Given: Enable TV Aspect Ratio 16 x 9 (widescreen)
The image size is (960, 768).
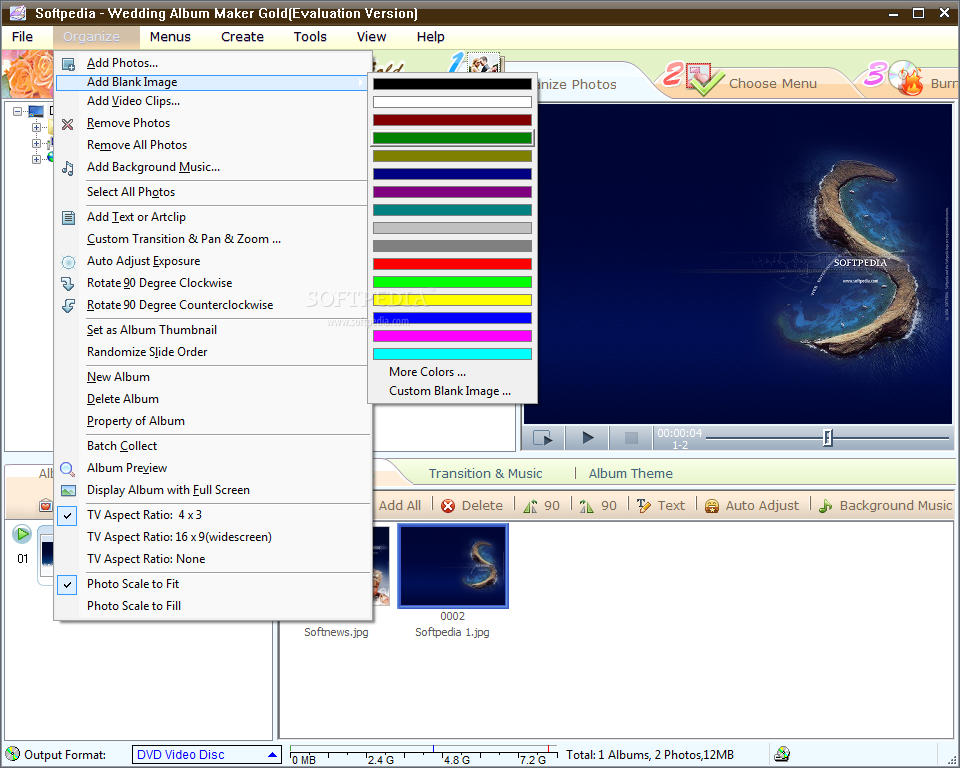Looking at the screenshot, I should (x=178, y=537).
